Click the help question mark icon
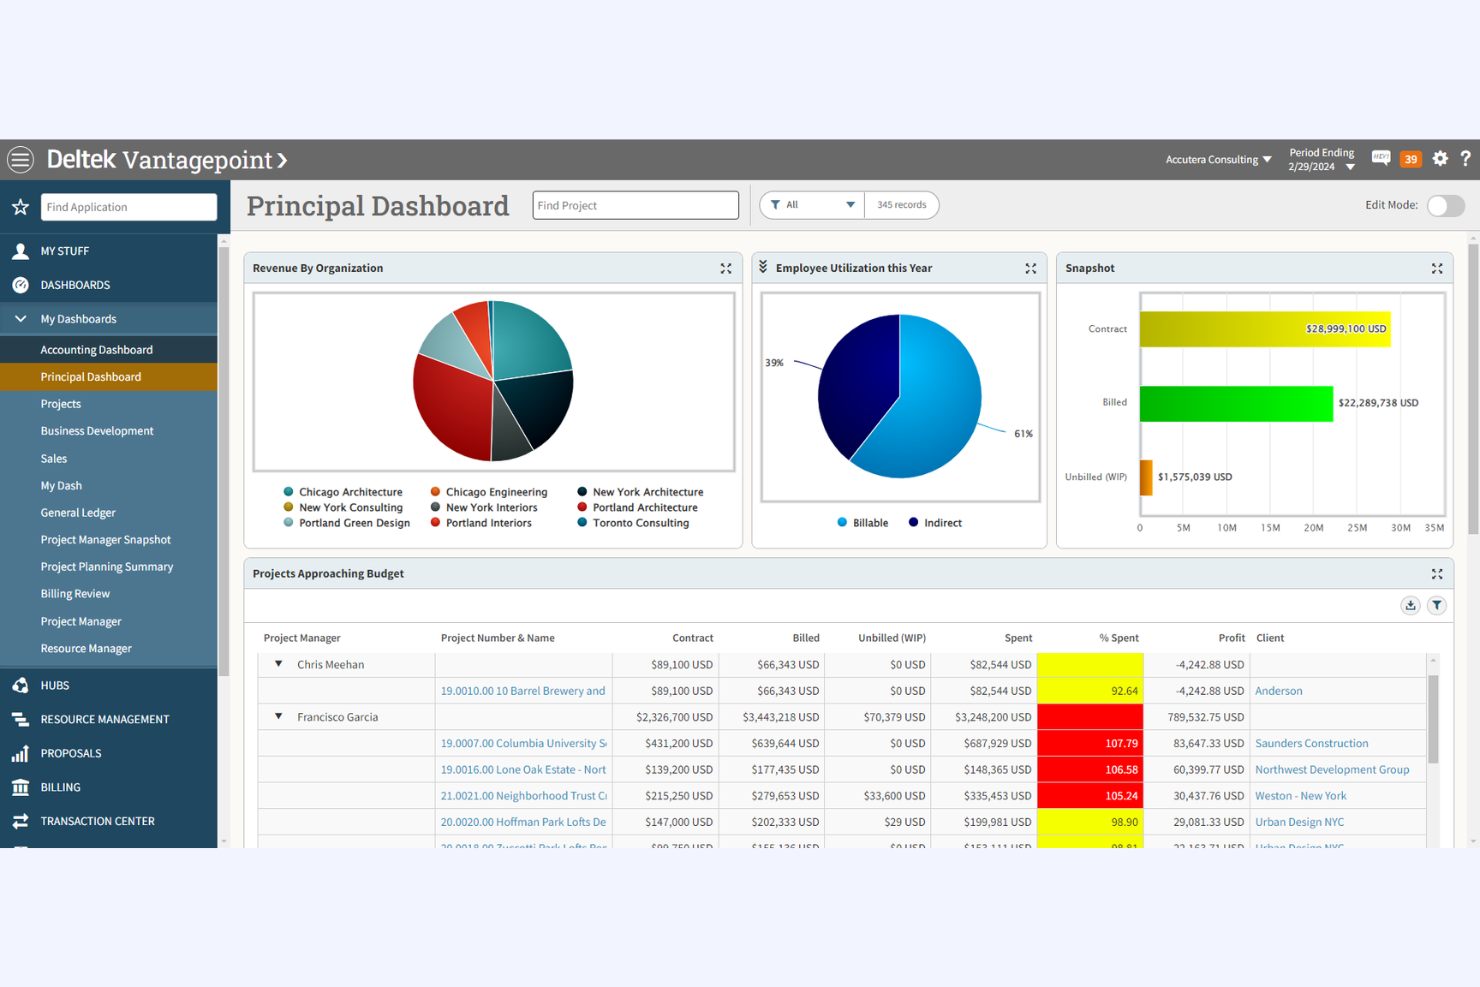The image size is (1480, 987). click(1466, 158)
